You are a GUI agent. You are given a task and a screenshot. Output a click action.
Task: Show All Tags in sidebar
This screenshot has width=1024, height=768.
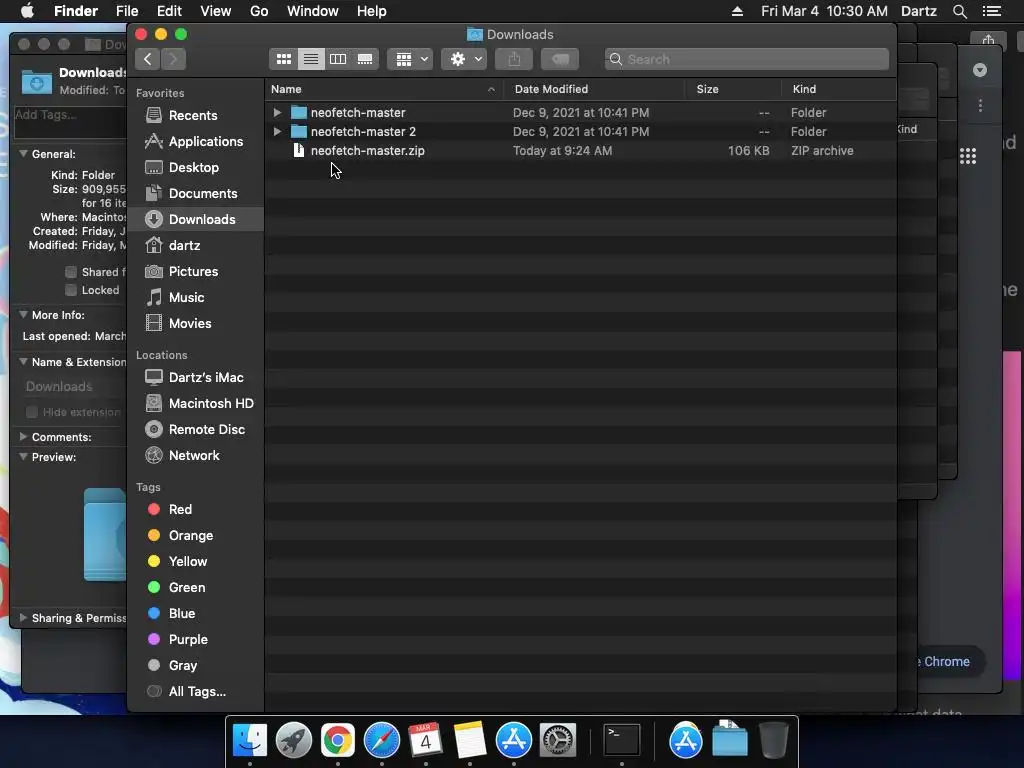(x=196, y=692)
